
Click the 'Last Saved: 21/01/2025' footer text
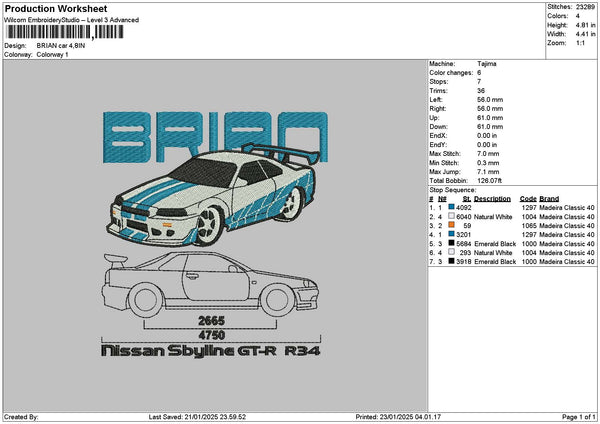point(197,417)
